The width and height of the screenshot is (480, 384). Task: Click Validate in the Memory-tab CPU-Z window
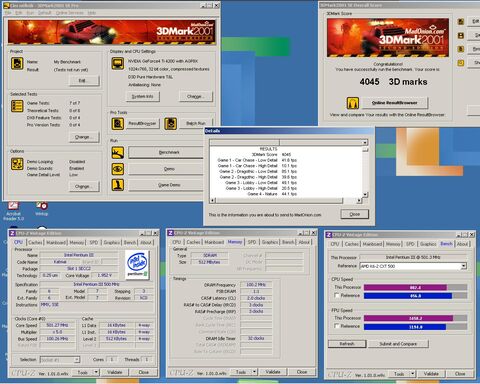[273, 372]
